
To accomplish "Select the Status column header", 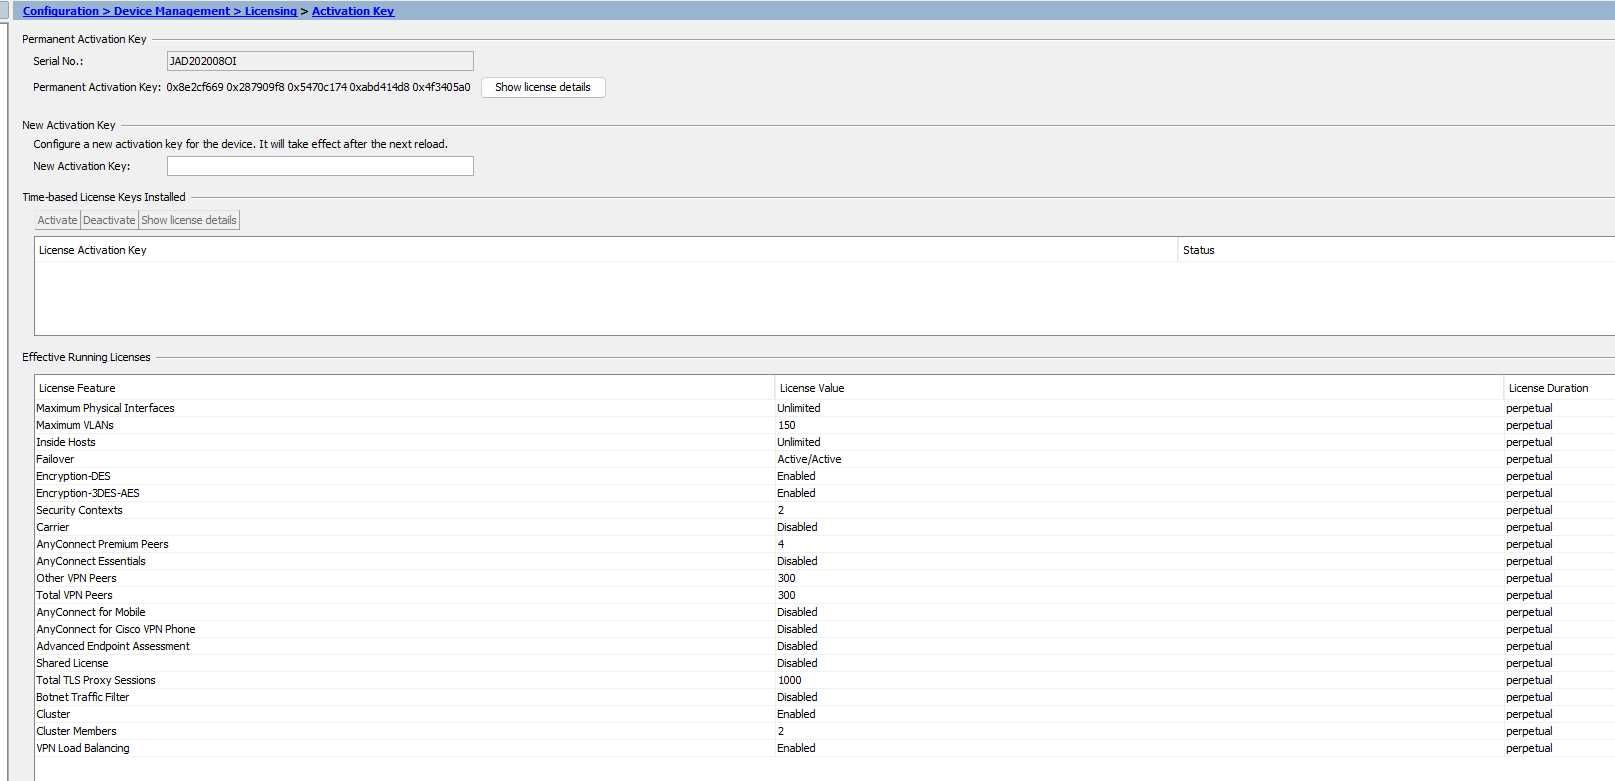I will click(x=1397, y=250).
